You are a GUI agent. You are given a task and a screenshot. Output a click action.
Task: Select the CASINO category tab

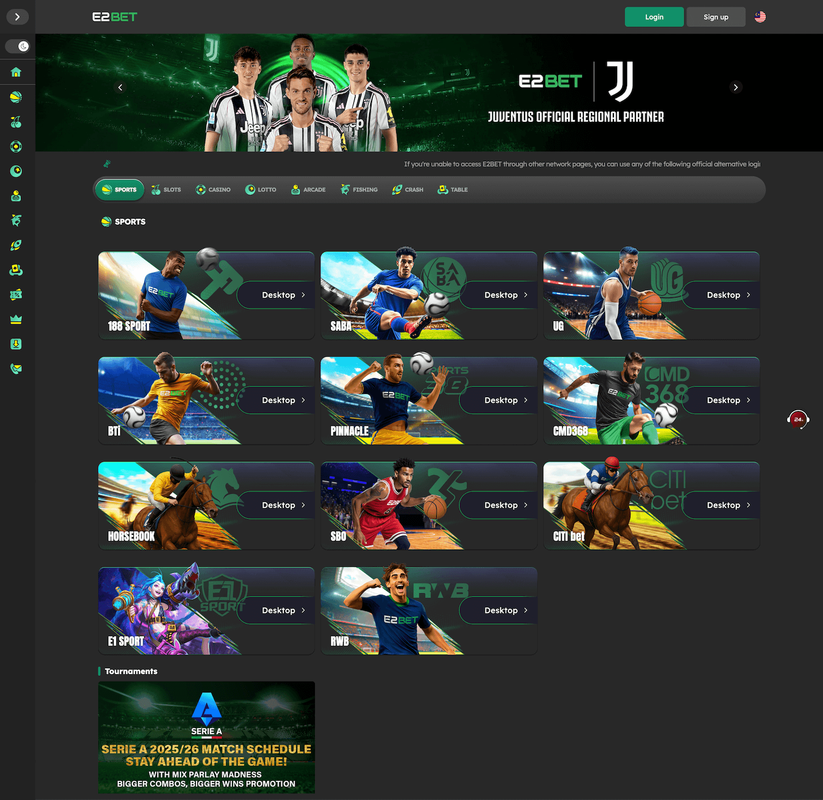coord(213,190)
